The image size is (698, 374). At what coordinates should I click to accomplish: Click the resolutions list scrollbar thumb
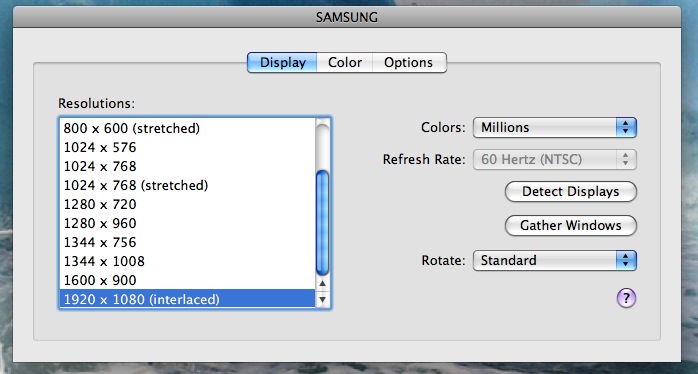click(x=322, y=223)
